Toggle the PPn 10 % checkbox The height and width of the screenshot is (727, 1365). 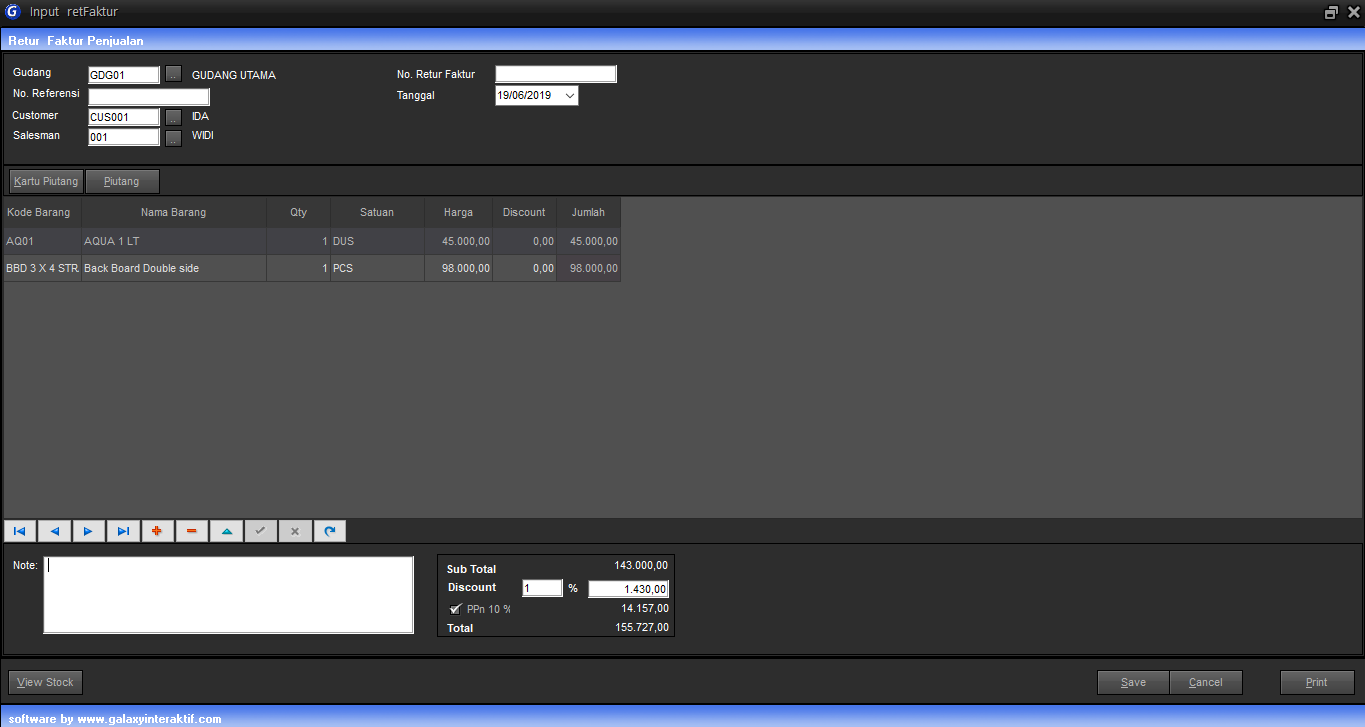455,609
